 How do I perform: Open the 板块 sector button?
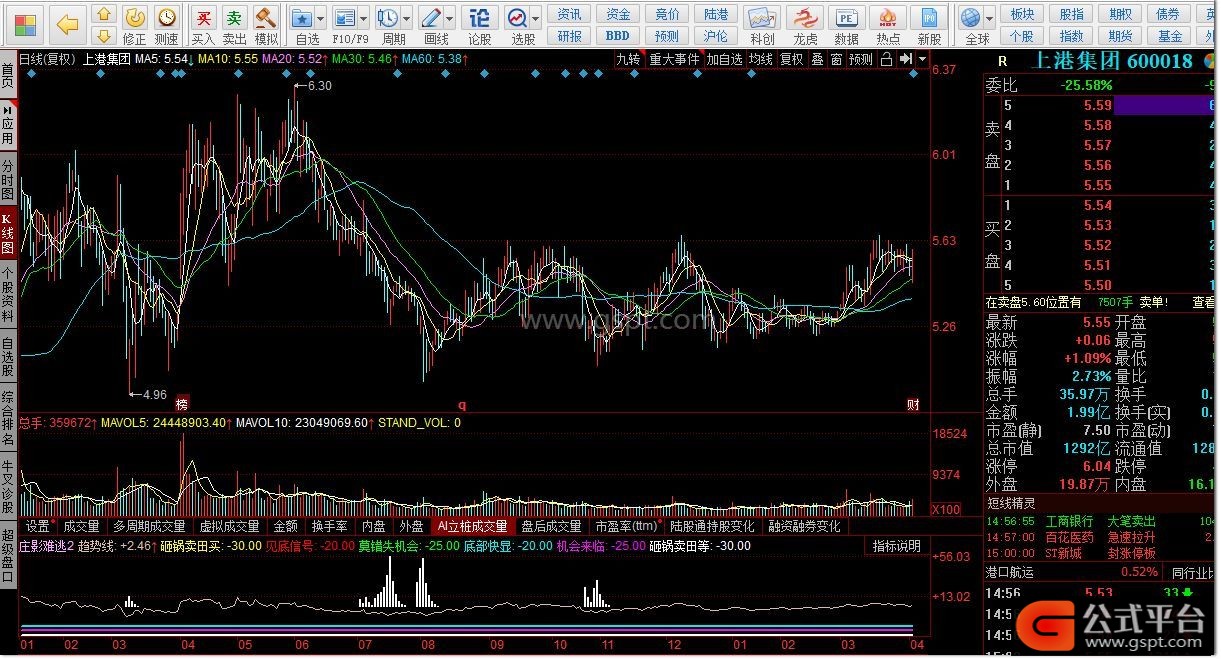[x=1022, y=14]
